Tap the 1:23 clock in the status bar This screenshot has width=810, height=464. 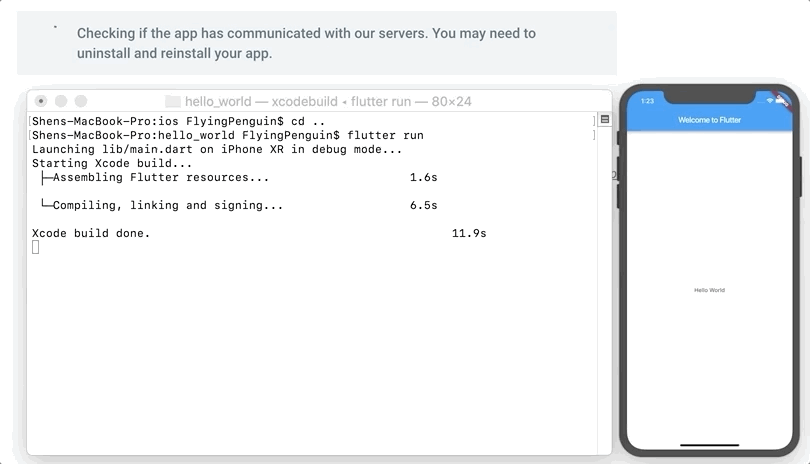[647, 100]
